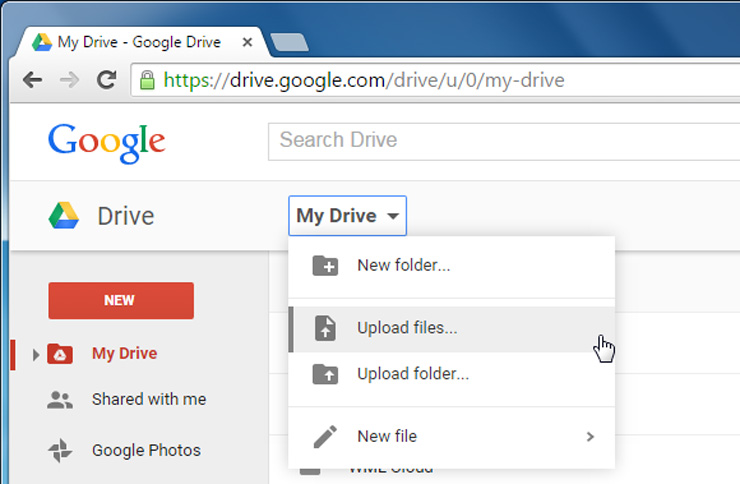
Task: Click the Shared with me people icon
Action: pos(60,400)
